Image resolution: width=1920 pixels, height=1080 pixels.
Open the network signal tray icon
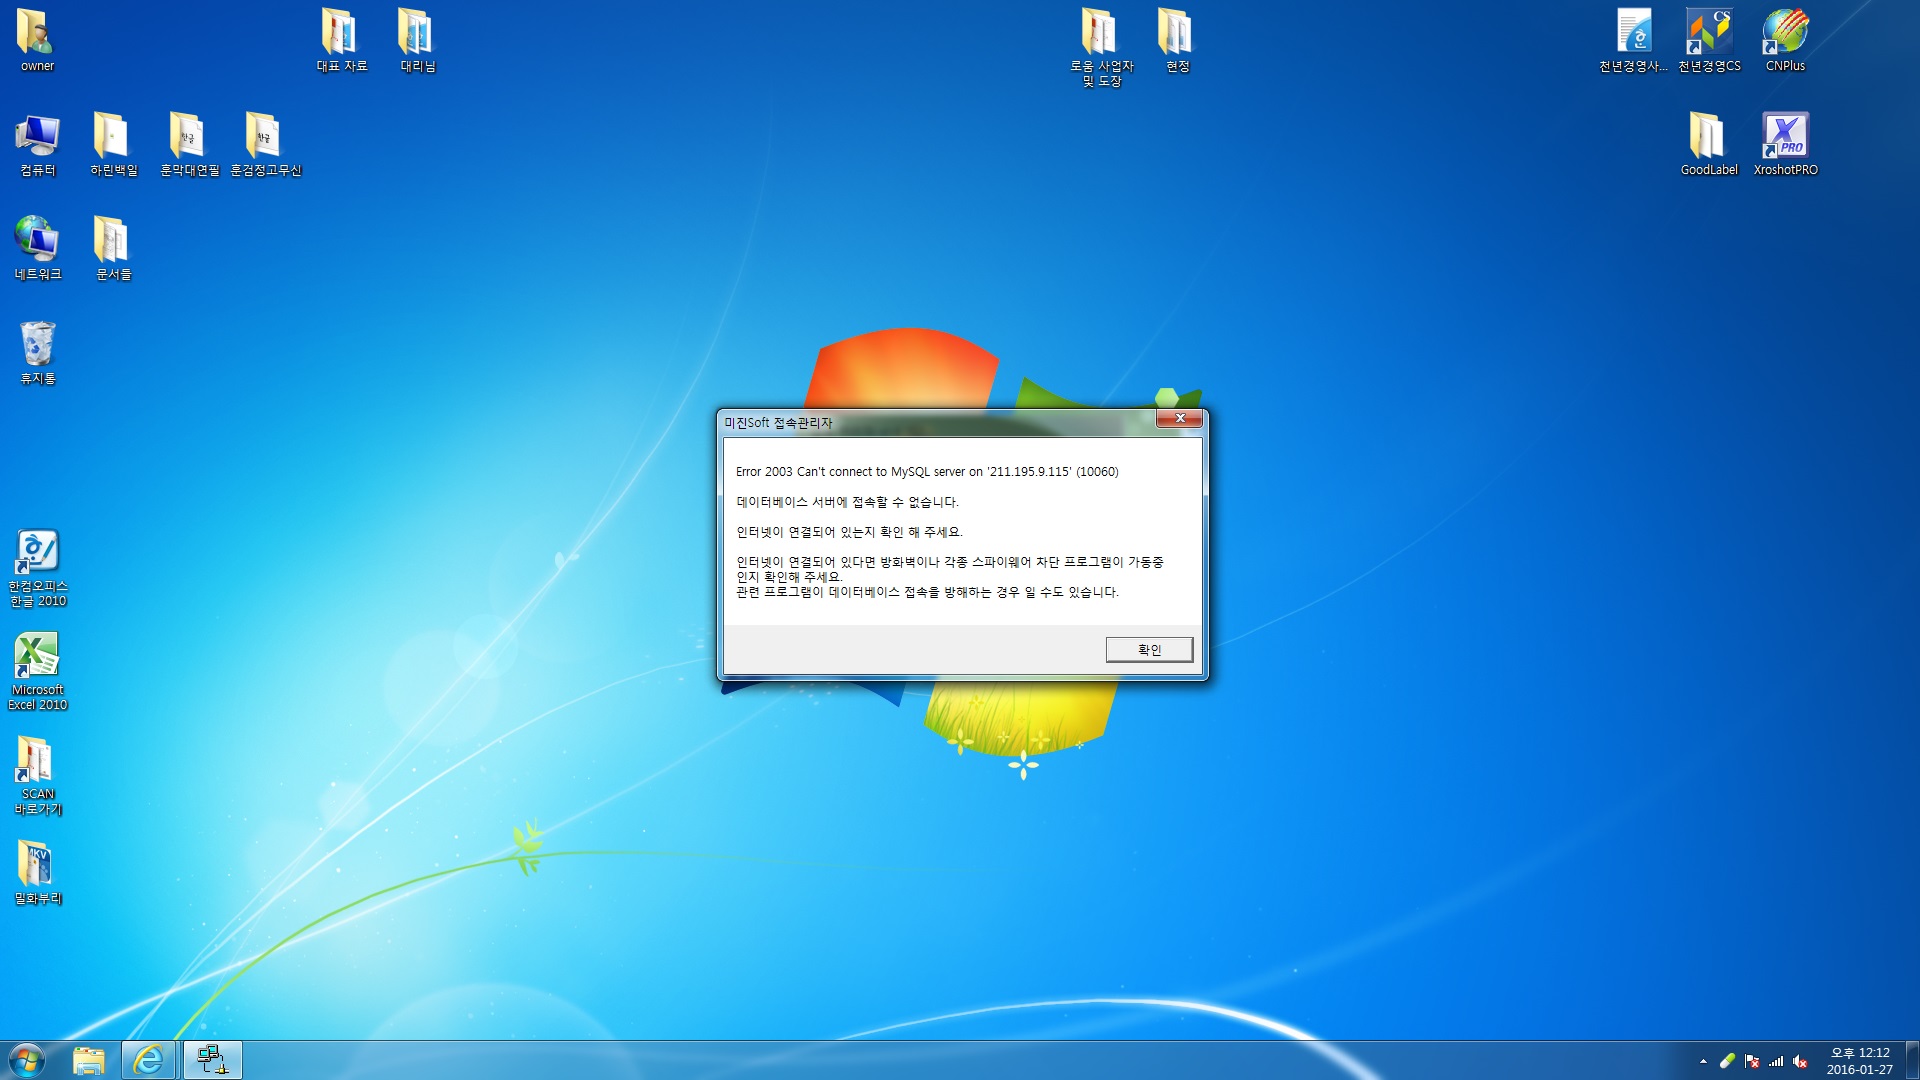1776,1061
